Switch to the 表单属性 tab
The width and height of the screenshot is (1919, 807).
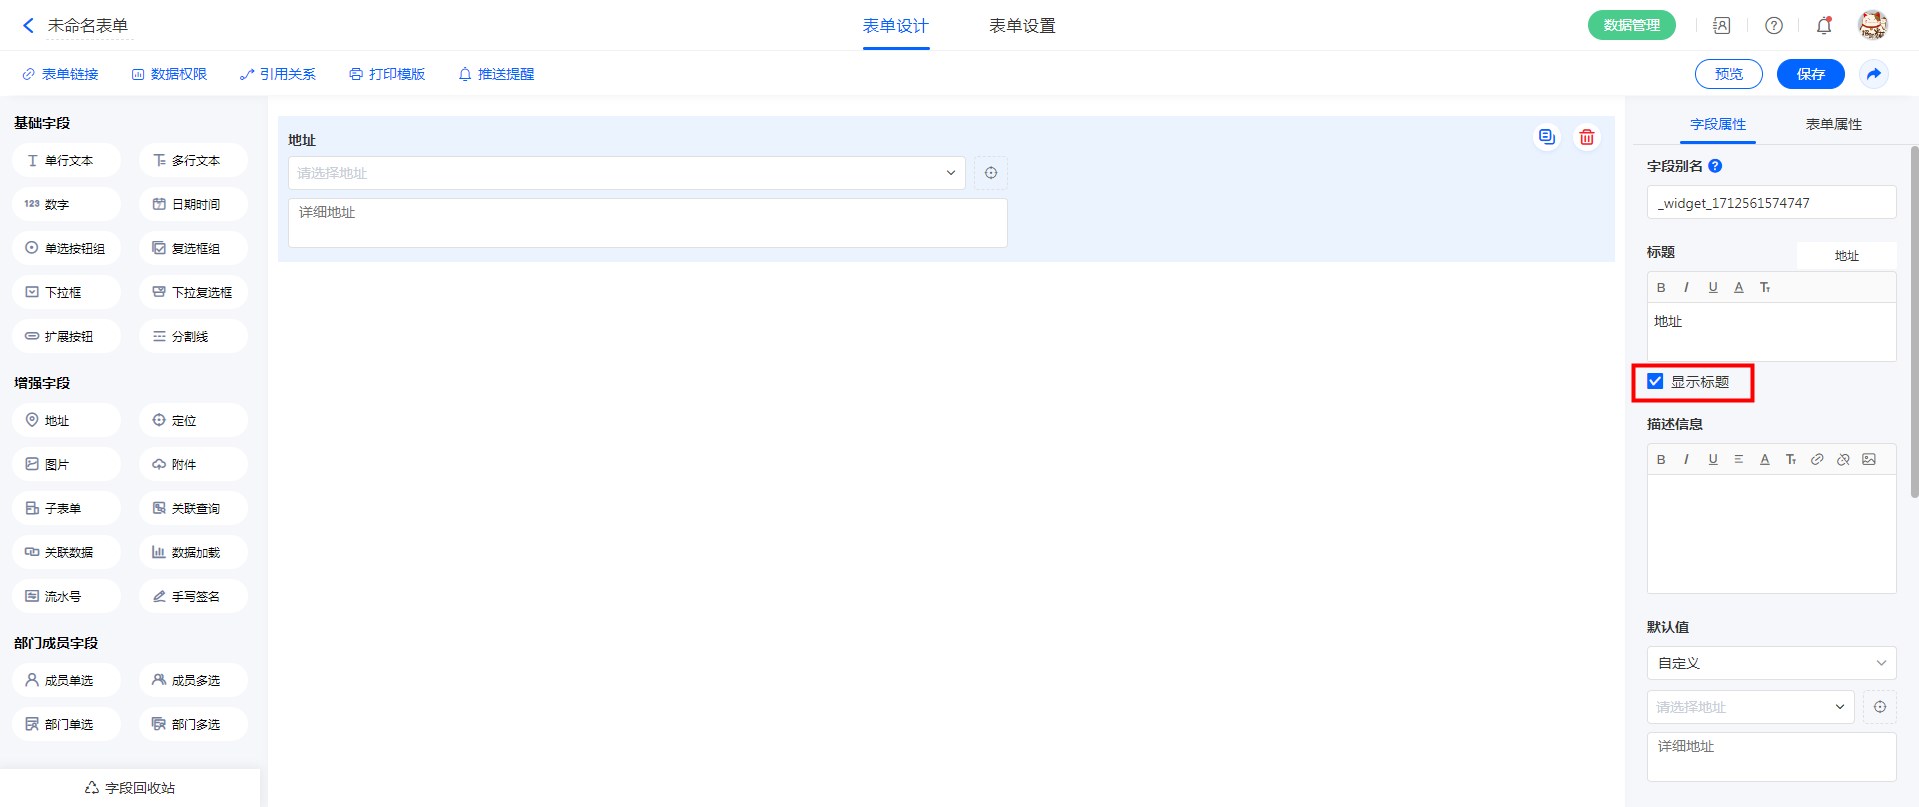click(x=1833, y=124)
